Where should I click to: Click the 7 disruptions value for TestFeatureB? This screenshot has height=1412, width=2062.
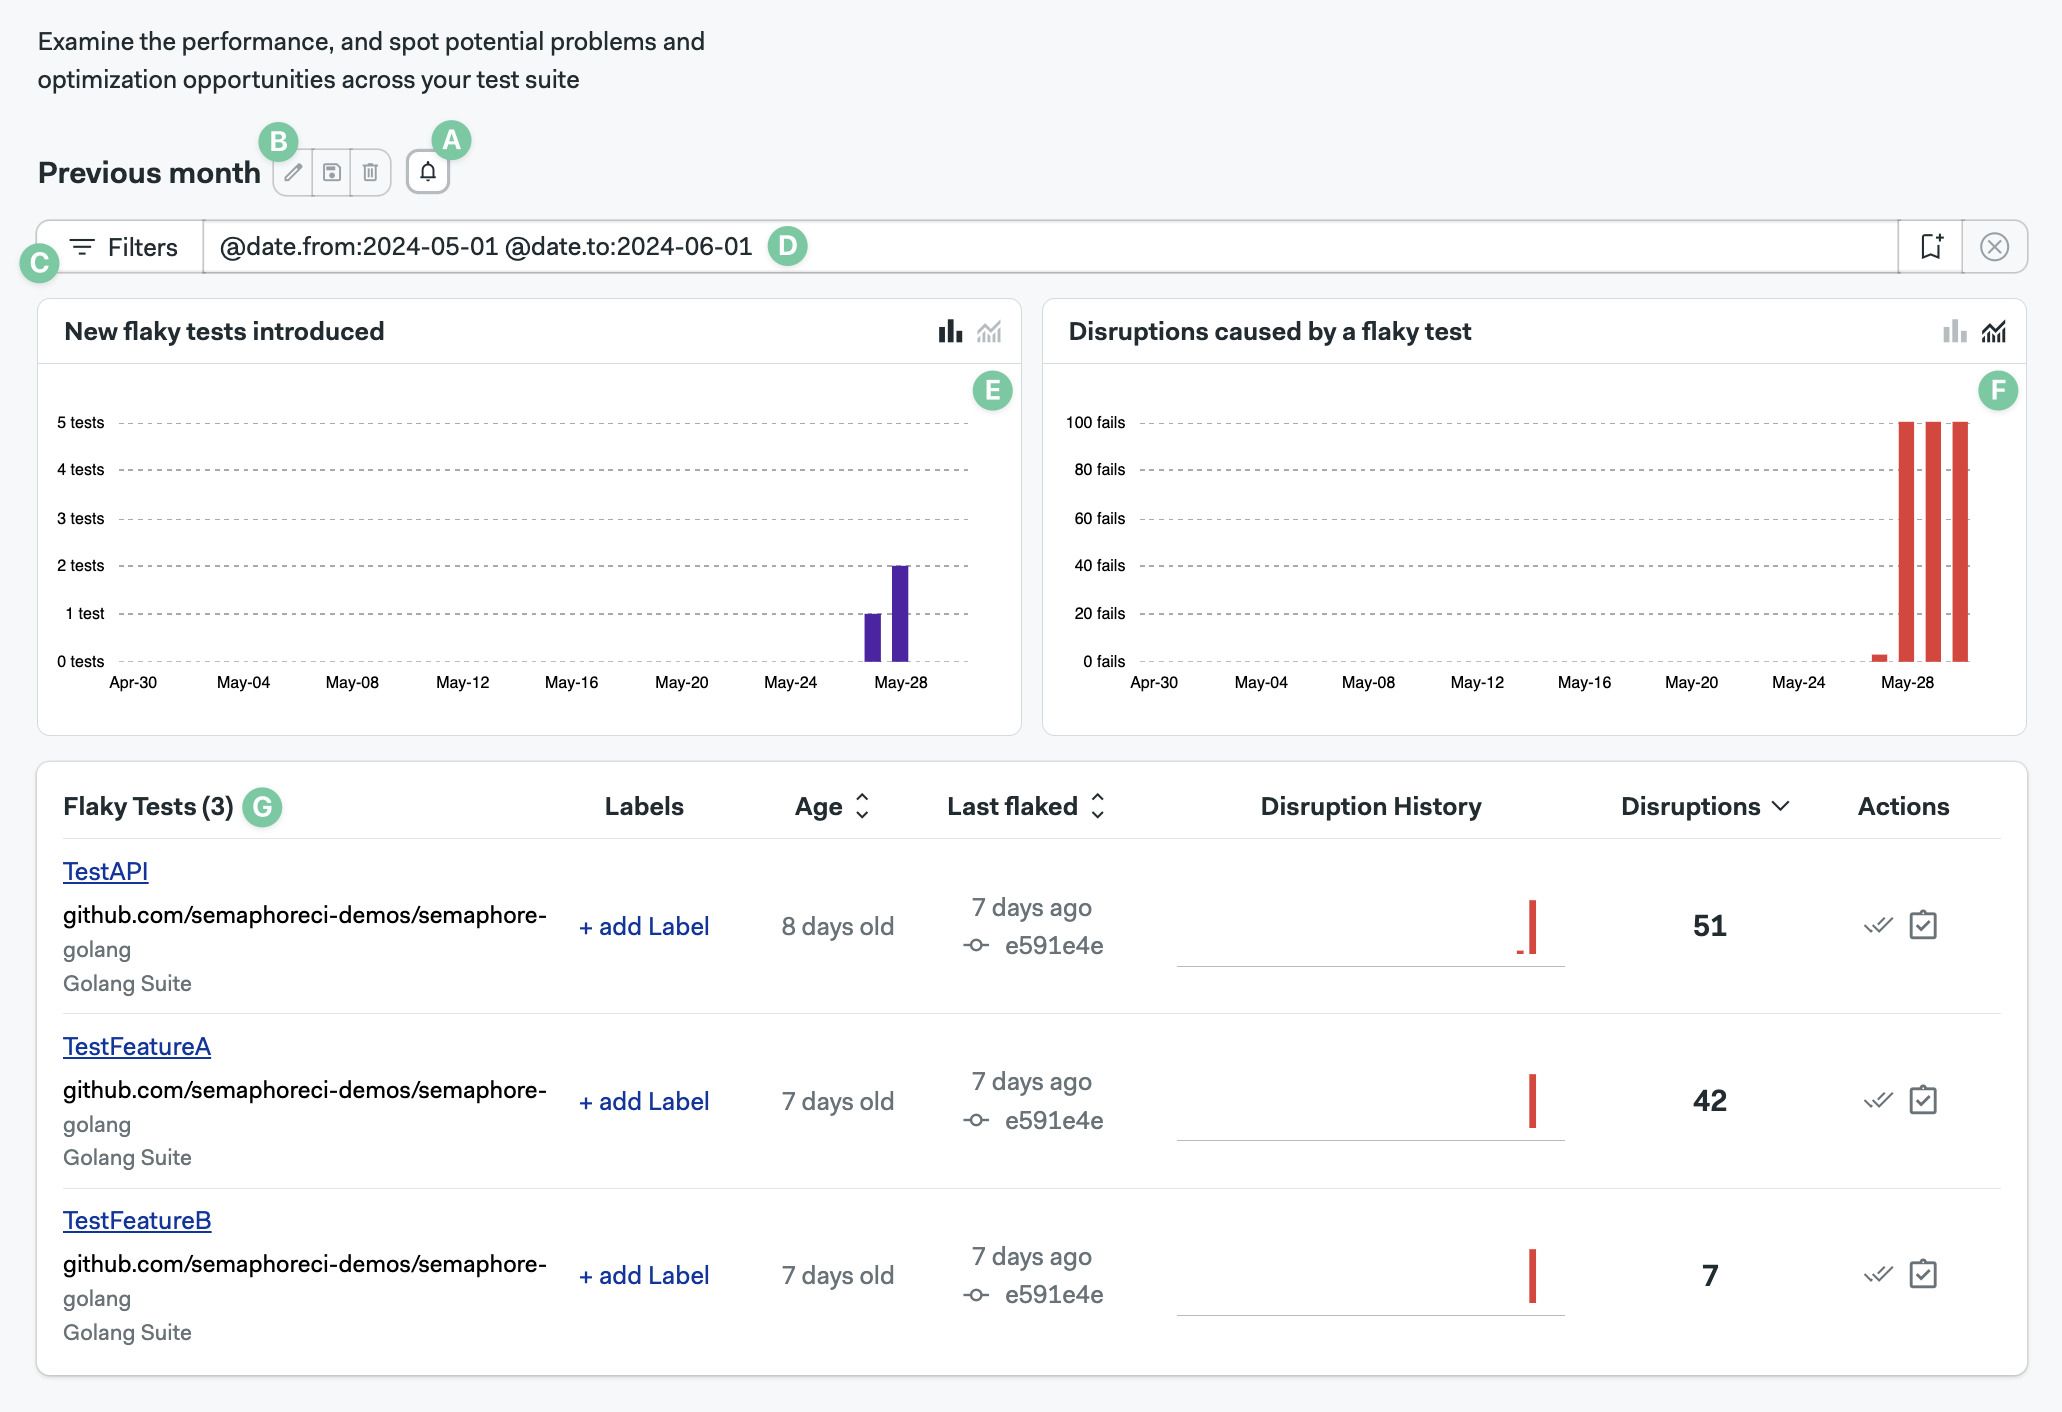click(1710, 1276)
